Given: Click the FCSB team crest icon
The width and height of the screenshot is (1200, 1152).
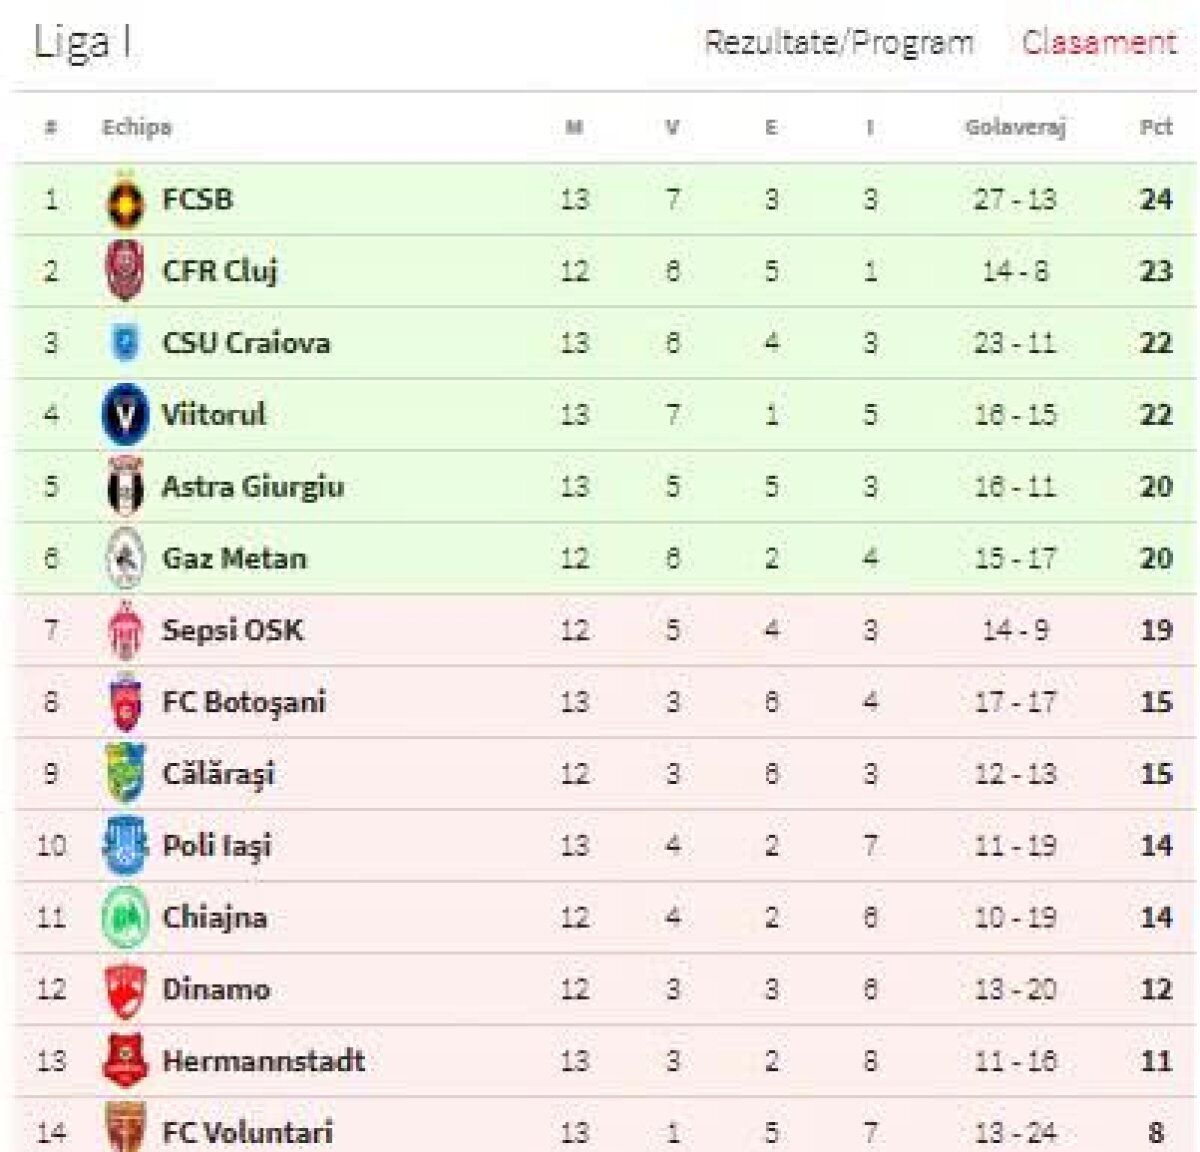Looking at the screenshot, I should (x=125, y=200).
